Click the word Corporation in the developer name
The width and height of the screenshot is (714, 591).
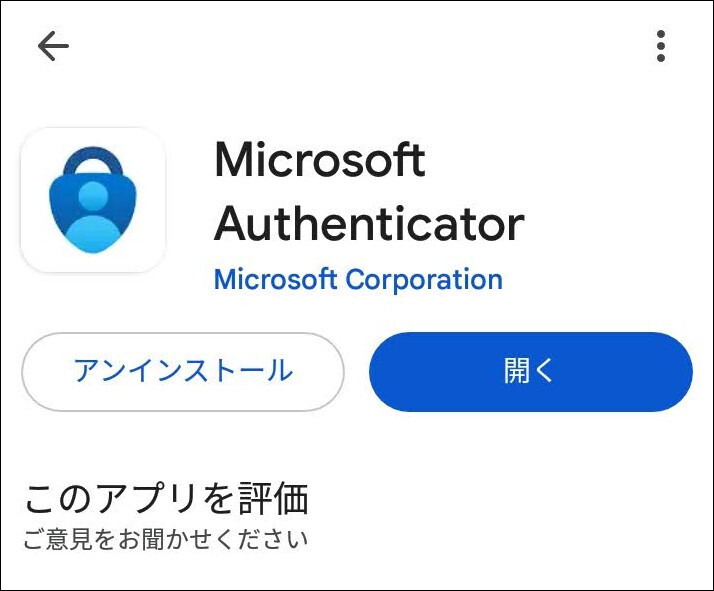pos(424,279)
